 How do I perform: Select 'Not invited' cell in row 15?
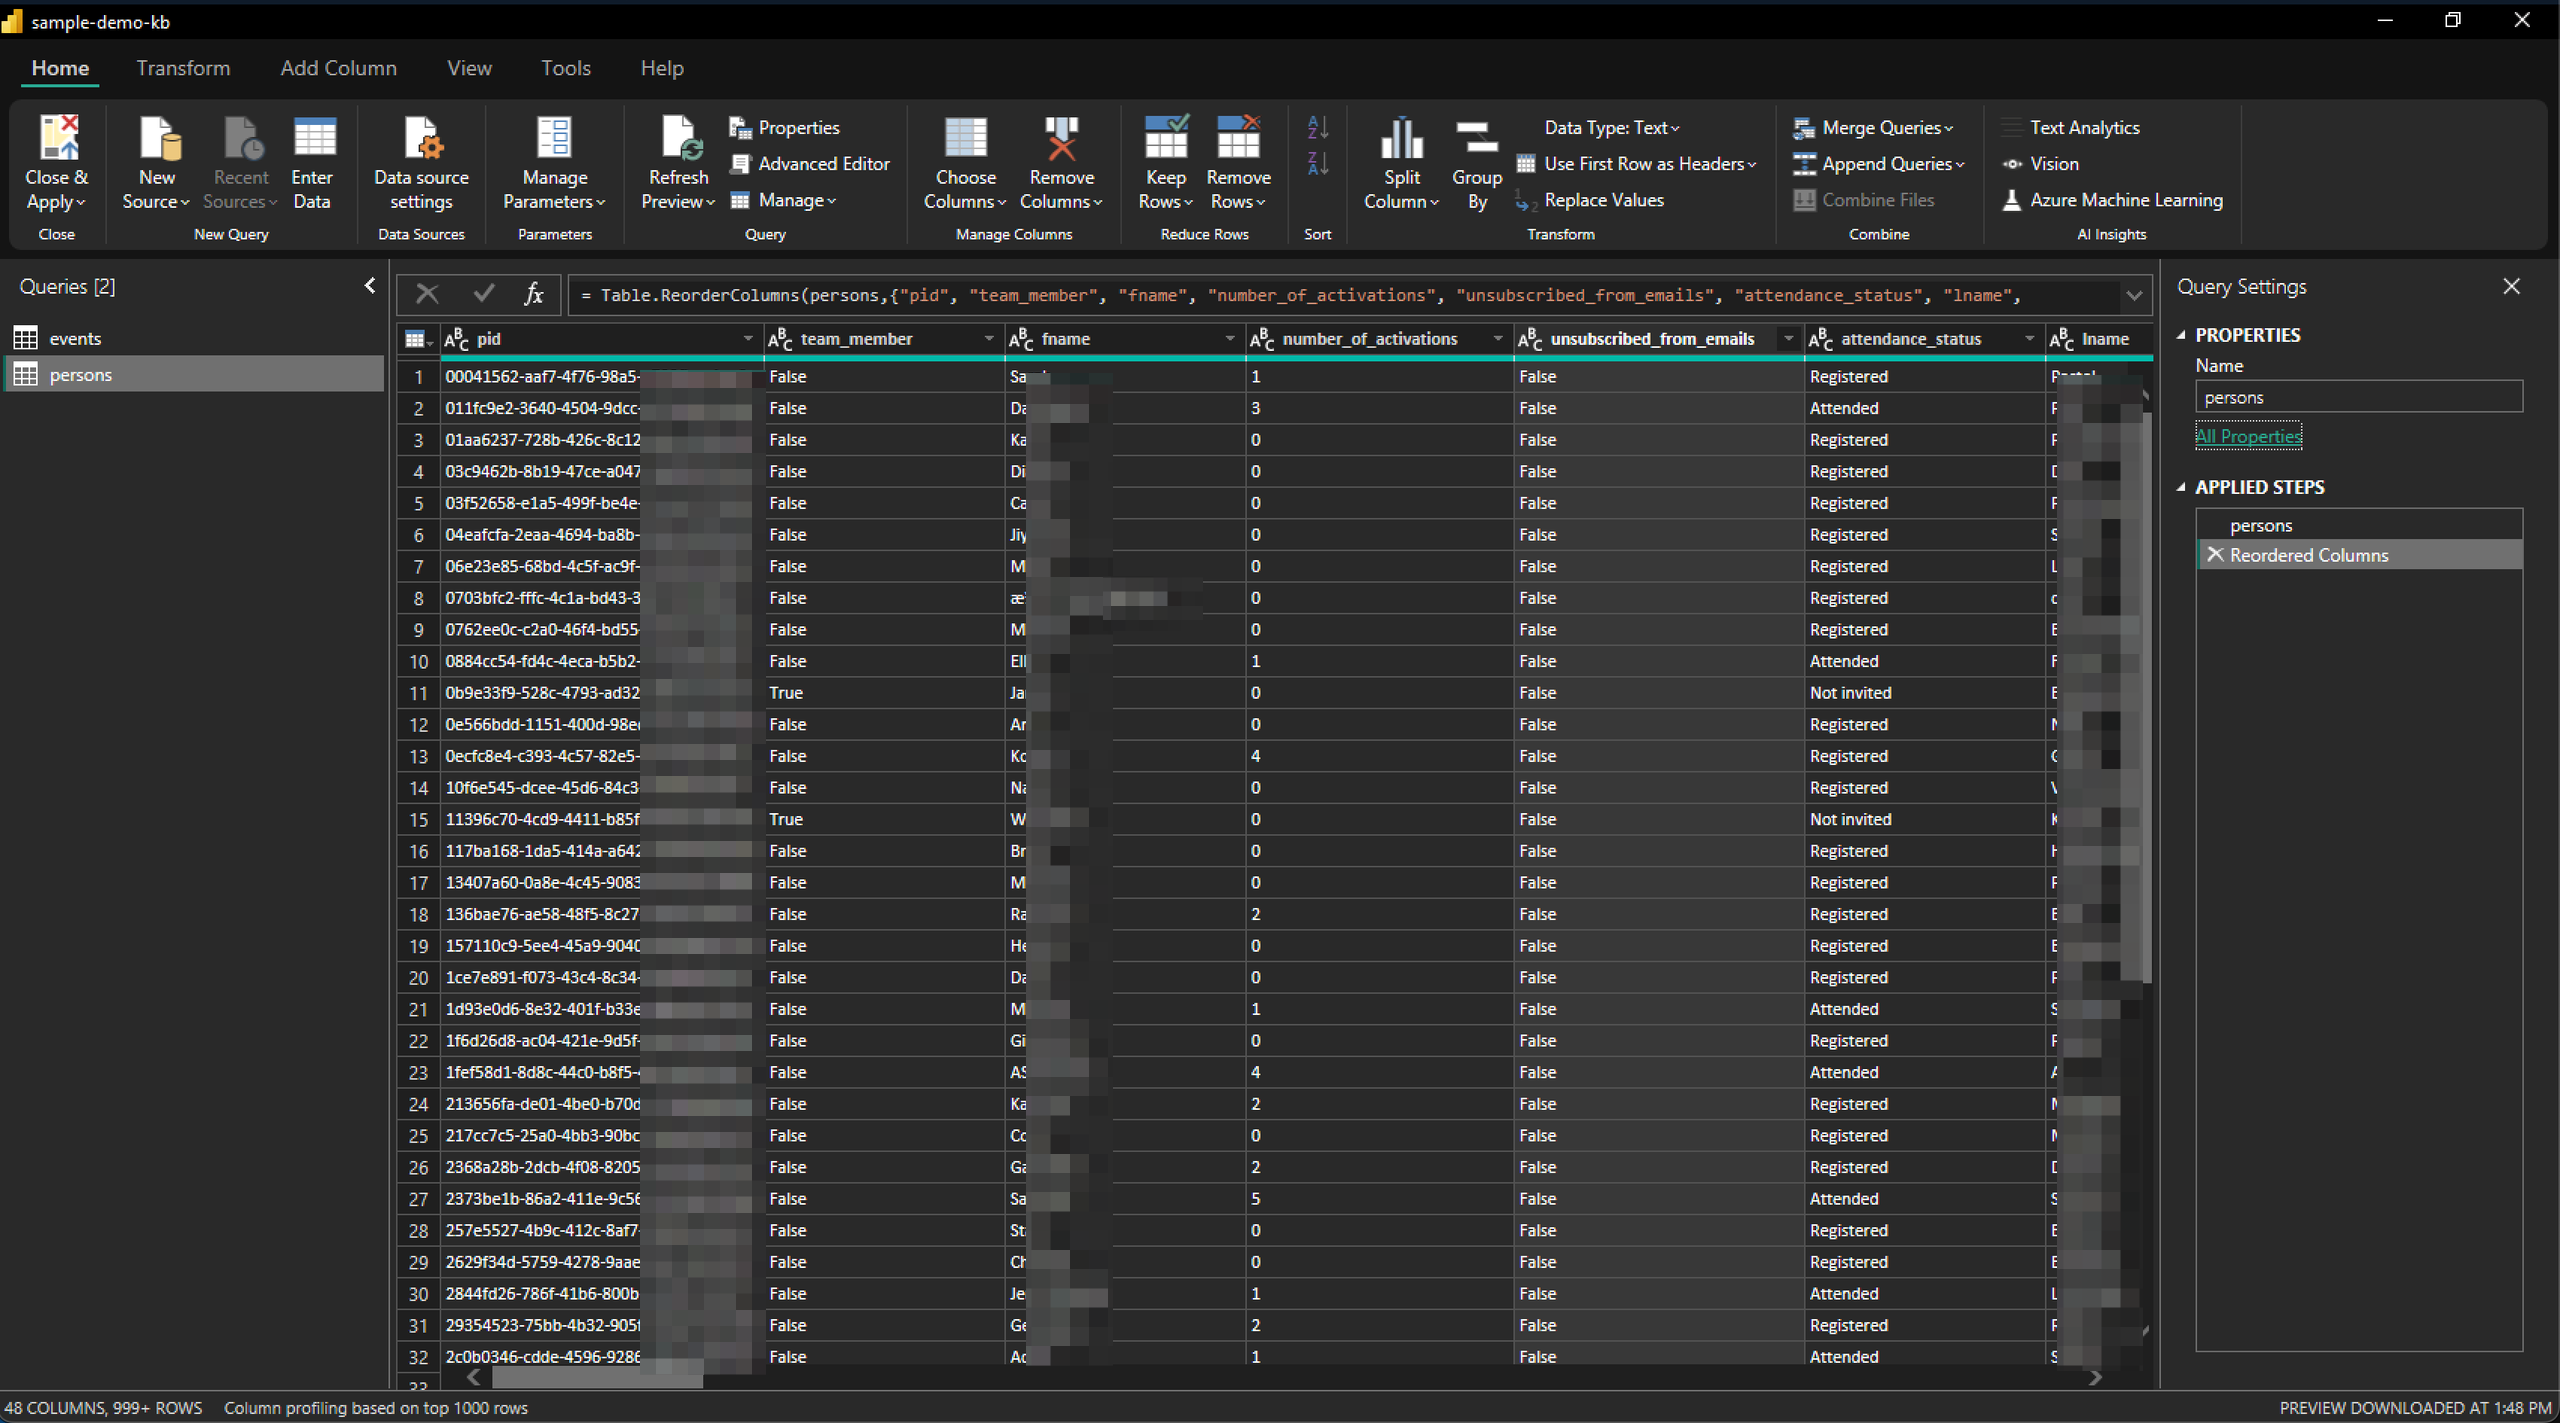[x=1924, y=819]
